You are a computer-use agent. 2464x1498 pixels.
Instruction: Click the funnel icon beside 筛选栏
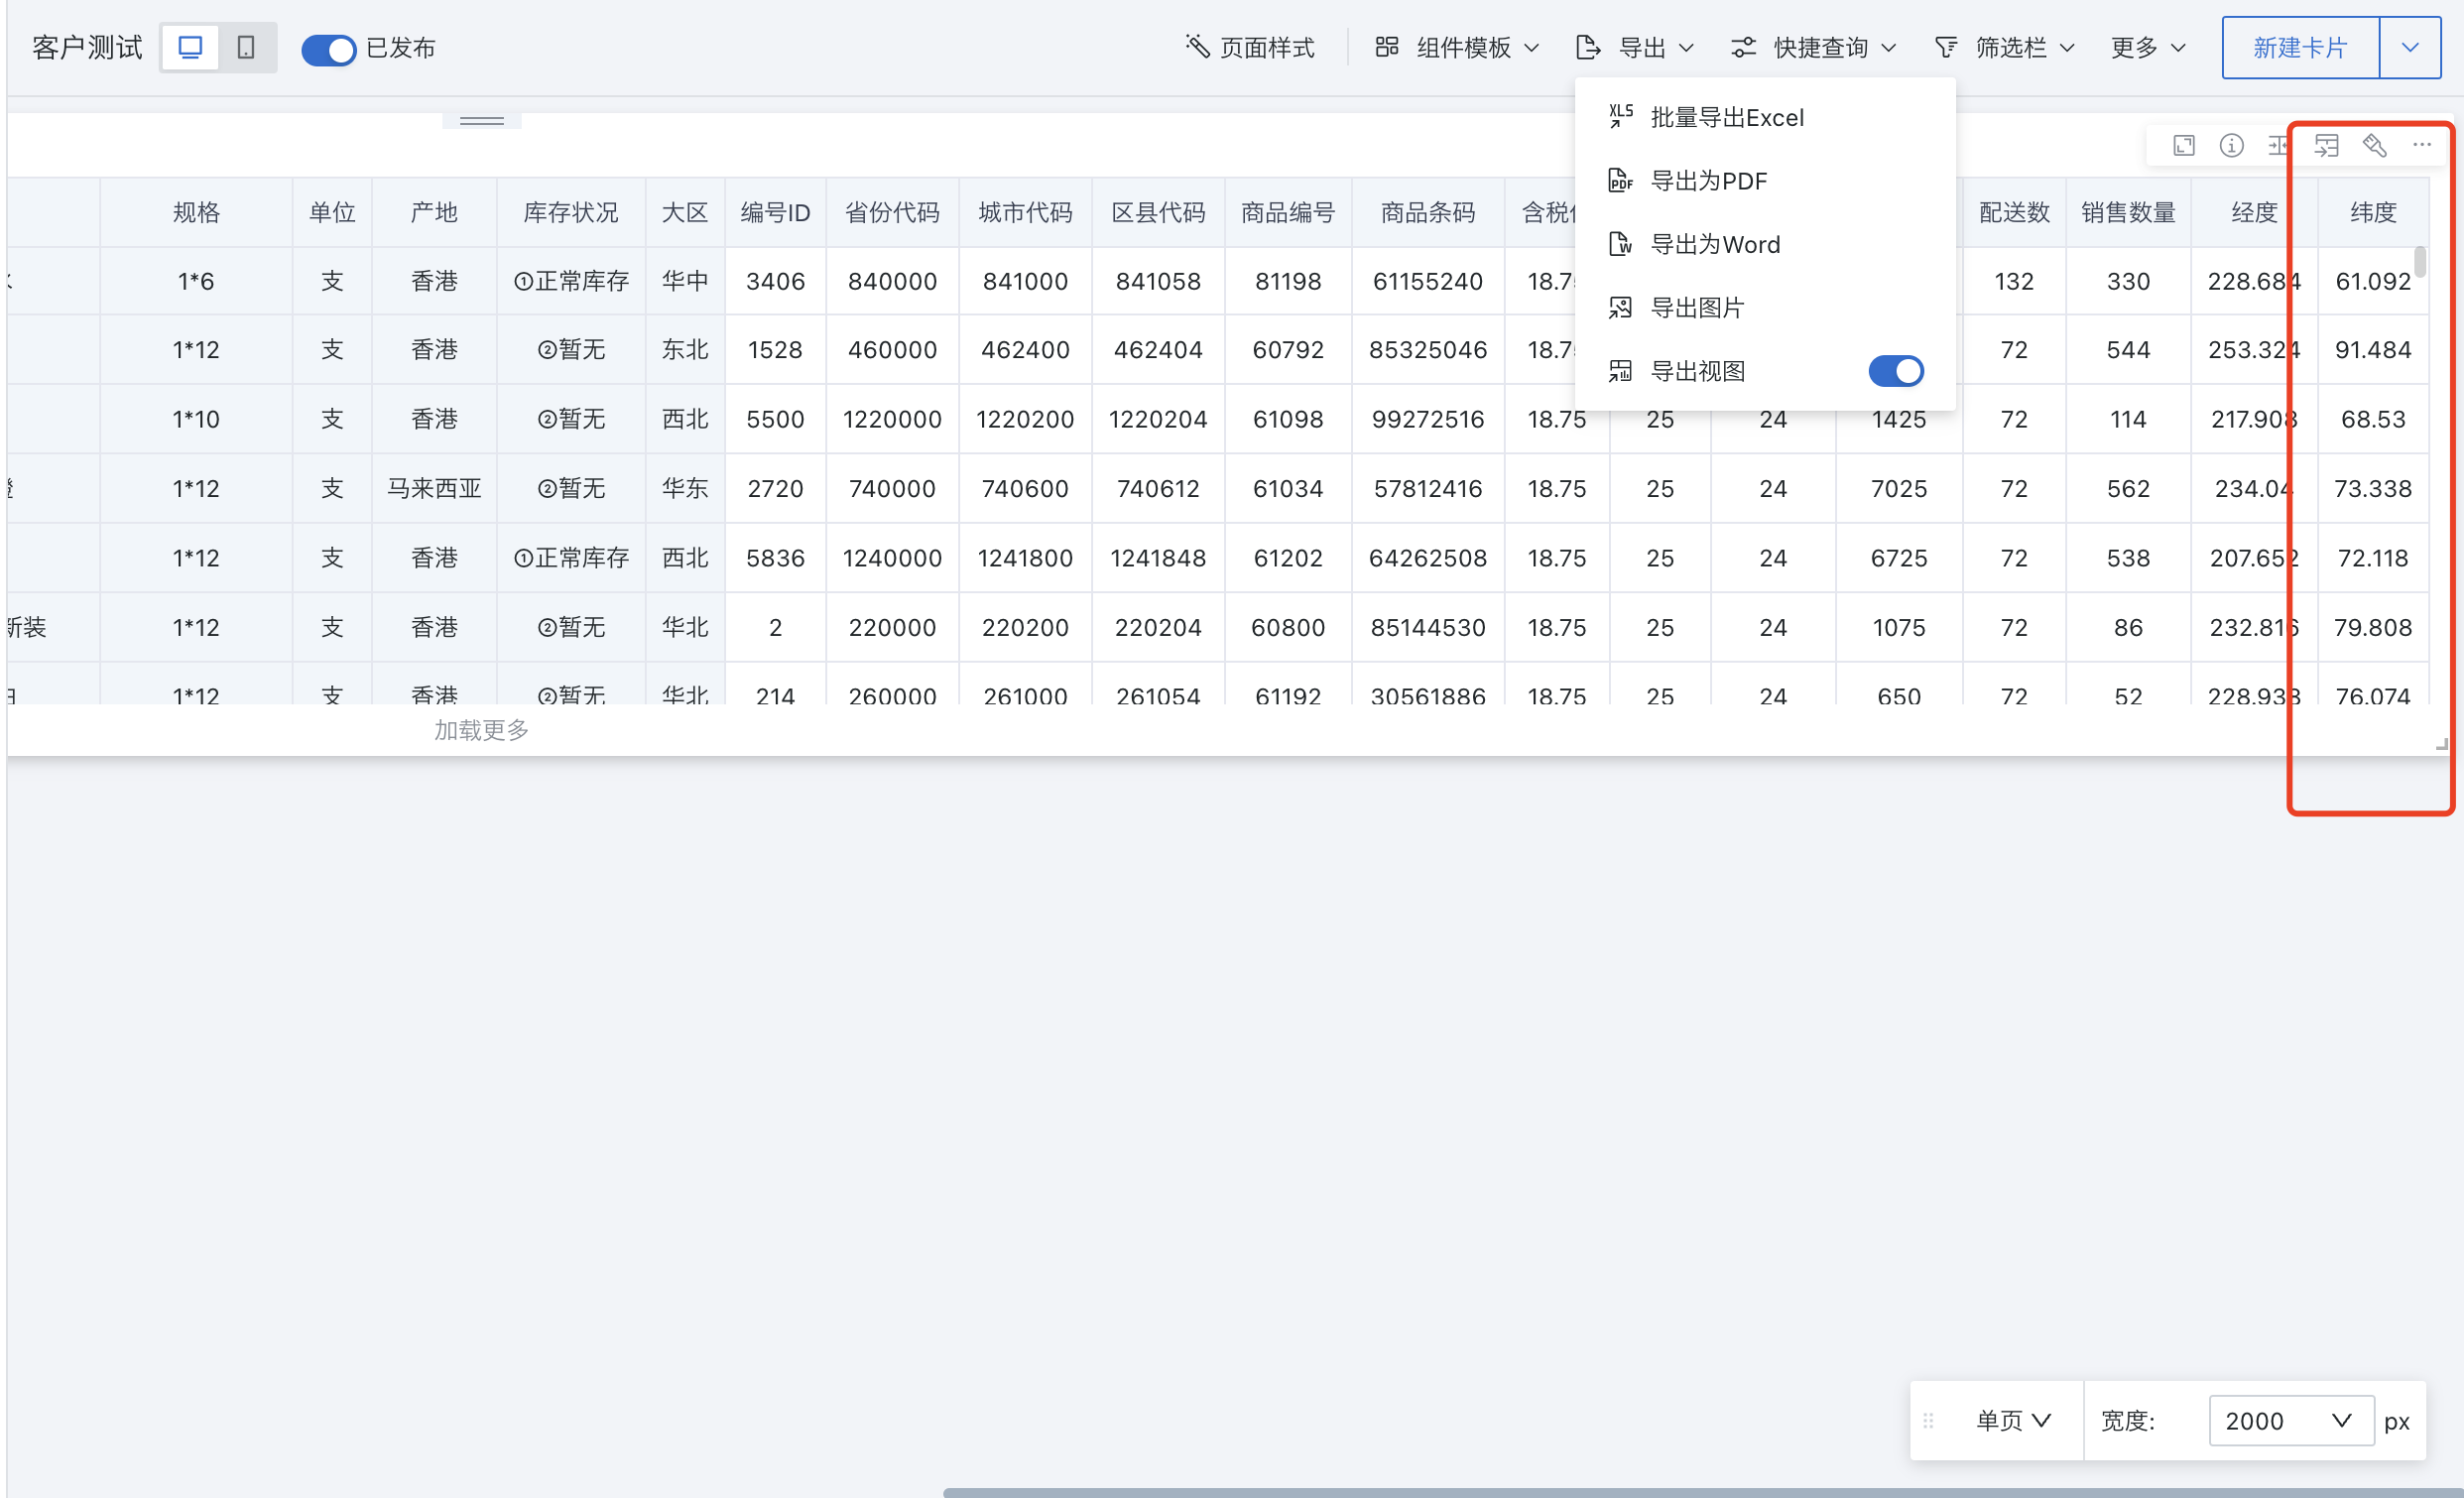(1946, 47)
